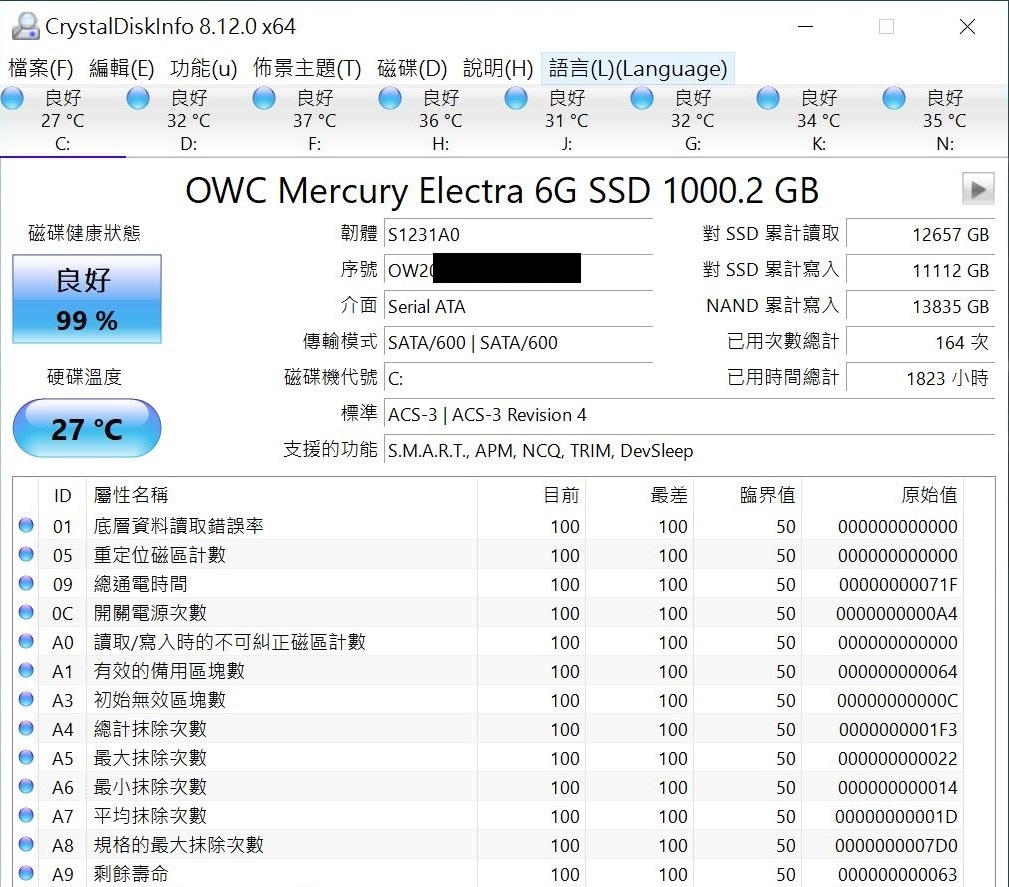The width and height of the screenshot is (1009, 887).
Task: Click the CrystalDiskInfo app icon in title bar
Action: click(26, 26)
